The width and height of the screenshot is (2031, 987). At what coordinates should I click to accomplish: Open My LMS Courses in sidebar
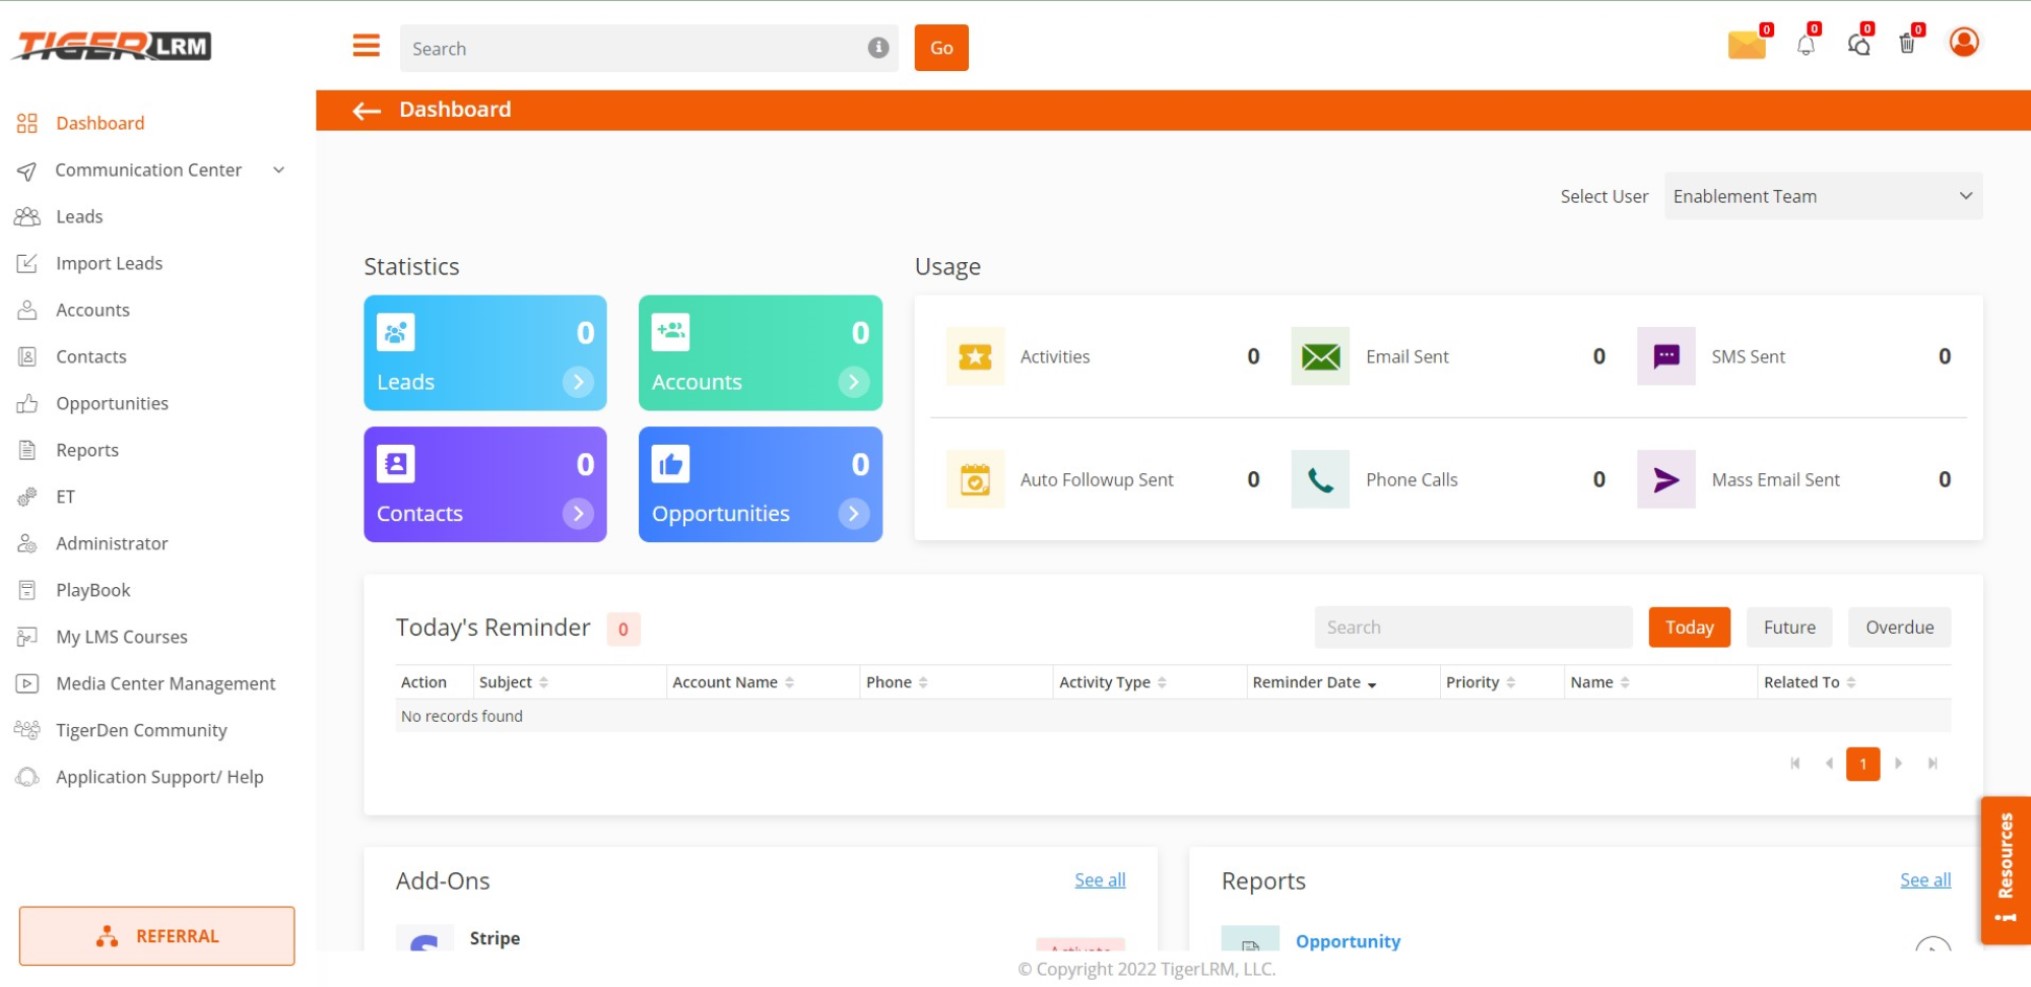point(121,636)
